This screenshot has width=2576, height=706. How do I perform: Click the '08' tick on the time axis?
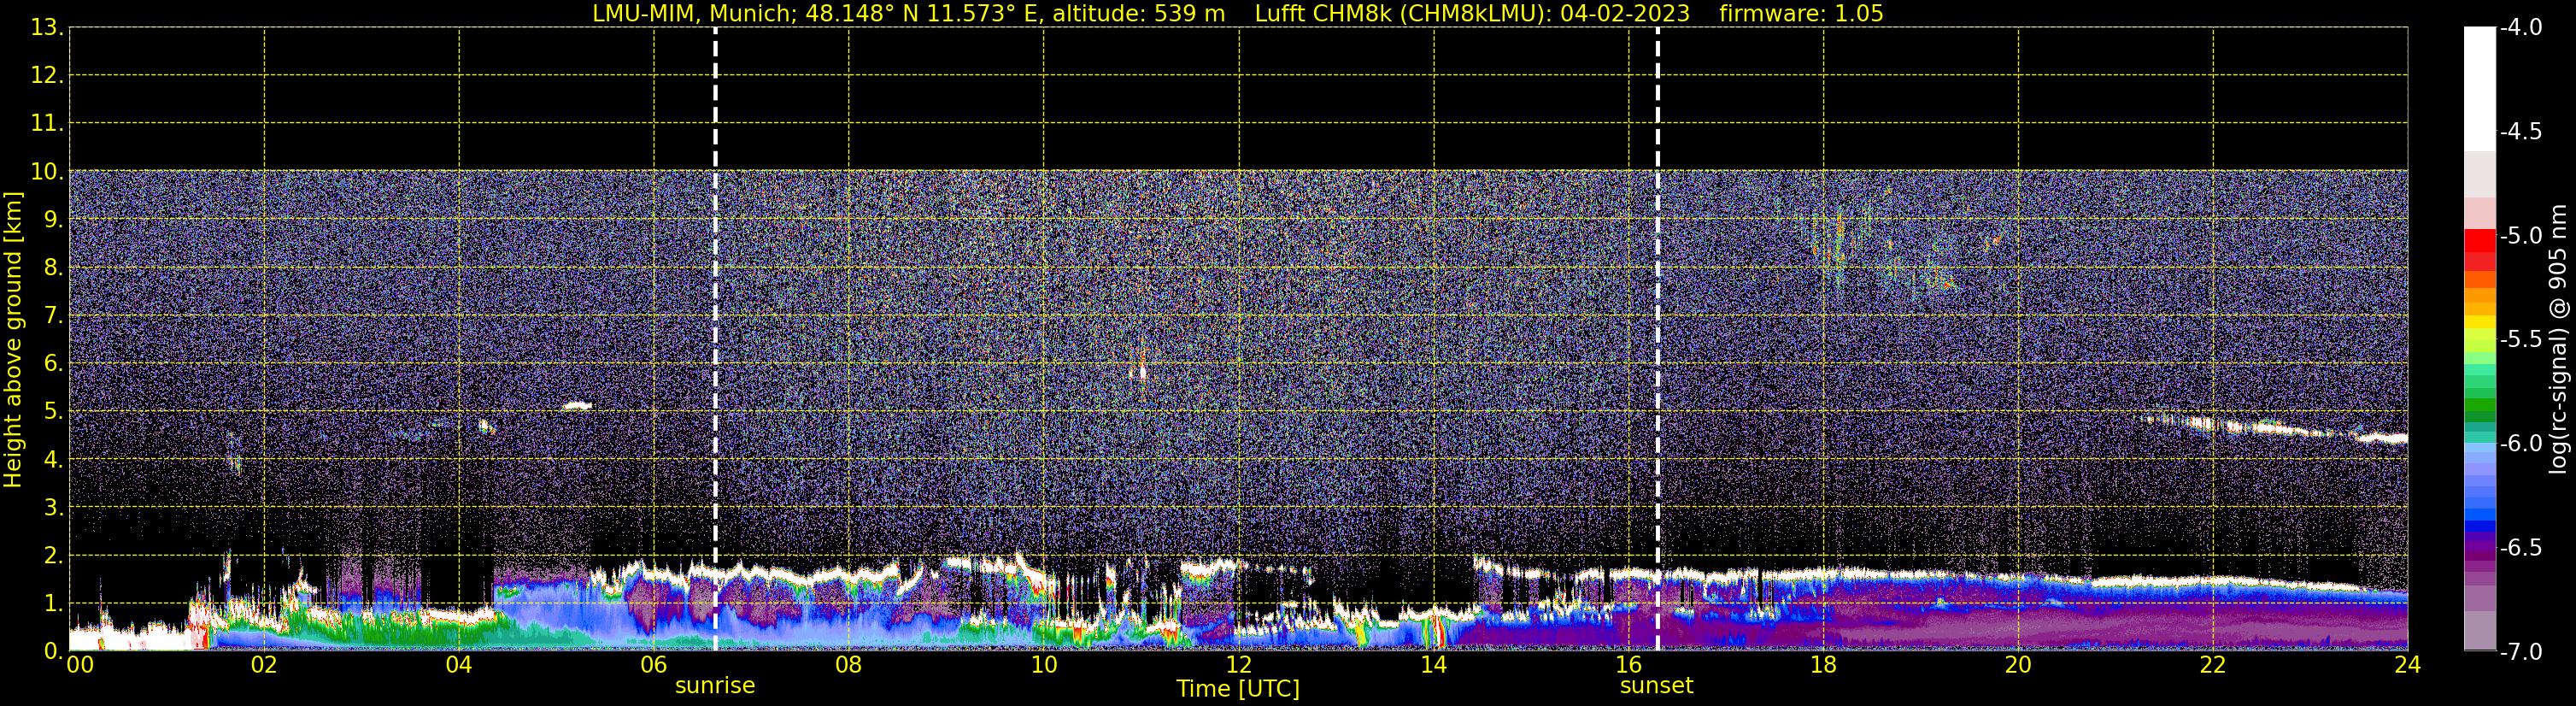click(x=849, y=665)
